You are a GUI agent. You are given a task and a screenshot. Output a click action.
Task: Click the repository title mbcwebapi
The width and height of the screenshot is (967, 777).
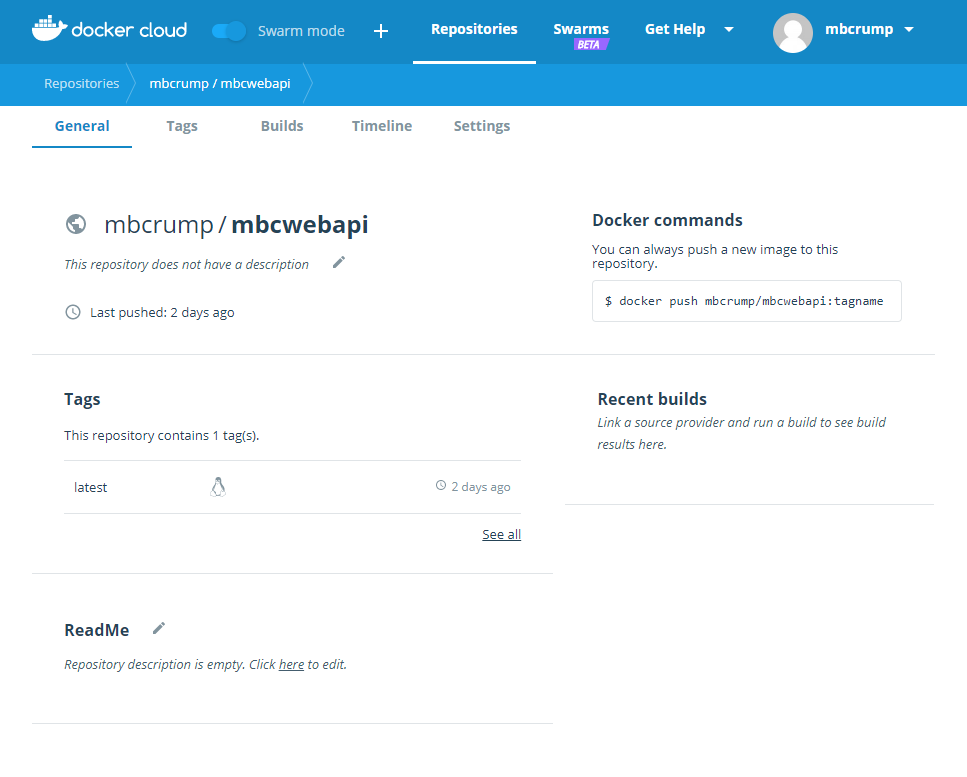300,224
